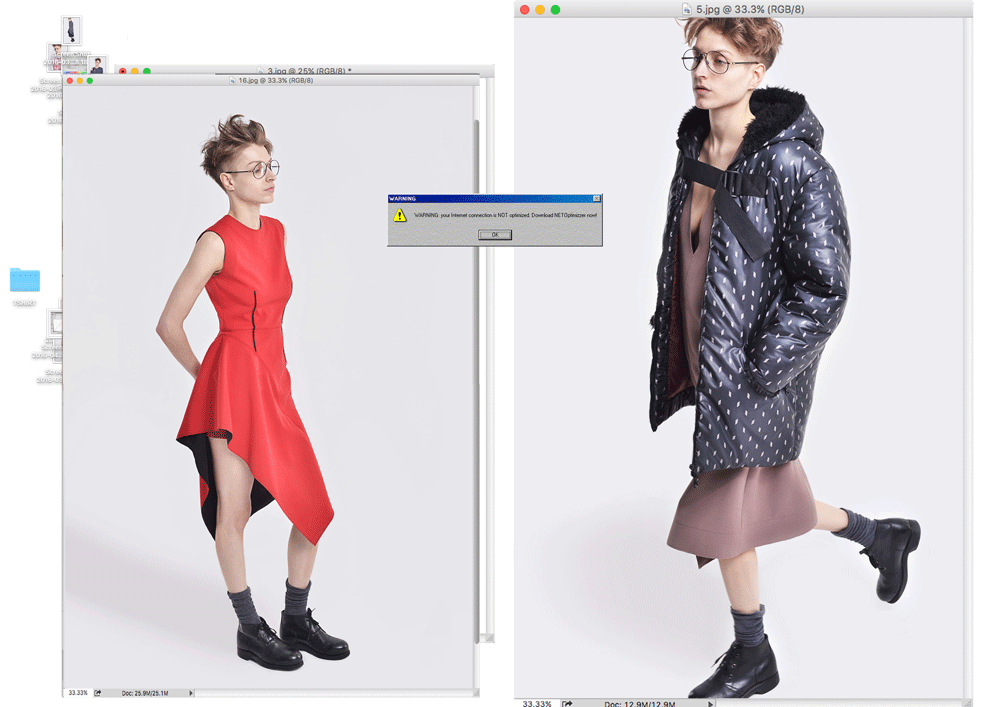
Task: Click the document icon beside 5.jpg title
Action: (x=687, y=9)
